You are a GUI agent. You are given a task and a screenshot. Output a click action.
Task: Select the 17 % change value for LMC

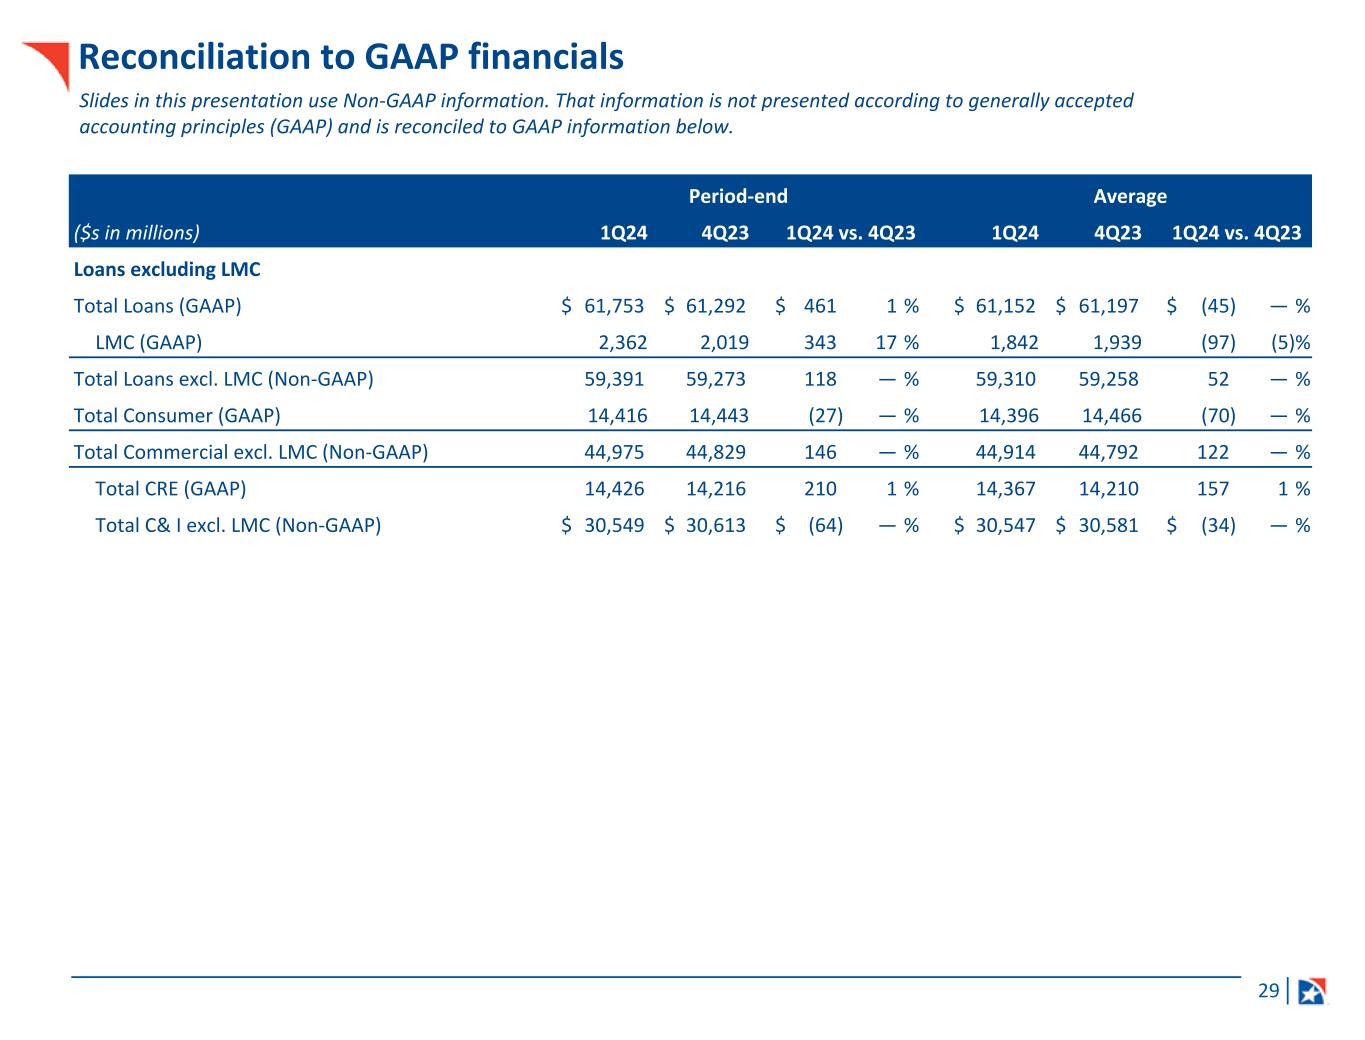[x=897, y=342]
